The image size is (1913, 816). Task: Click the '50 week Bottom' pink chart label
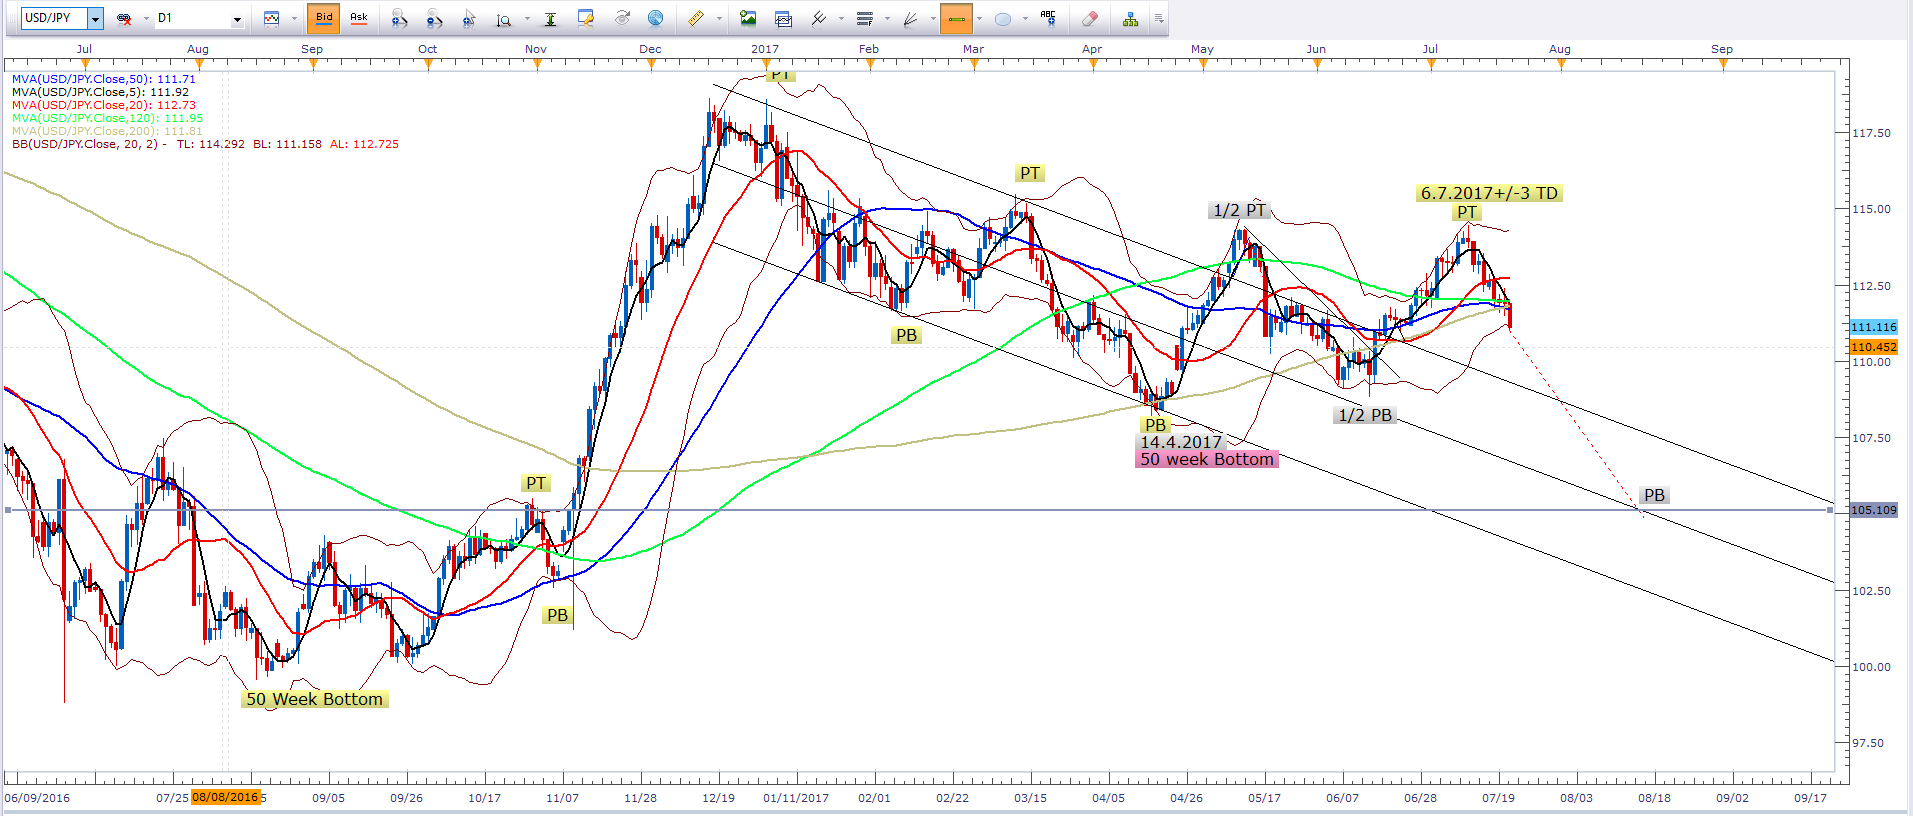1207,460
